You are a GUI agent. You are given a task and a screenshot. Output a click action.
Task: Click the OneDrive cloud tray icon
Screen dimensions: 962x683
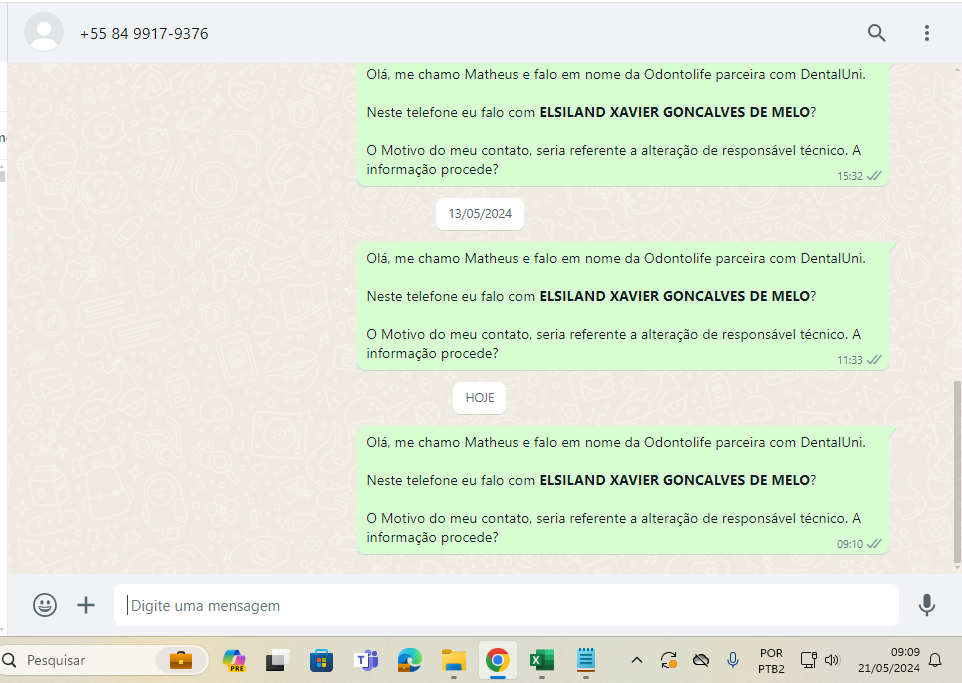click(x=701, y=660)
